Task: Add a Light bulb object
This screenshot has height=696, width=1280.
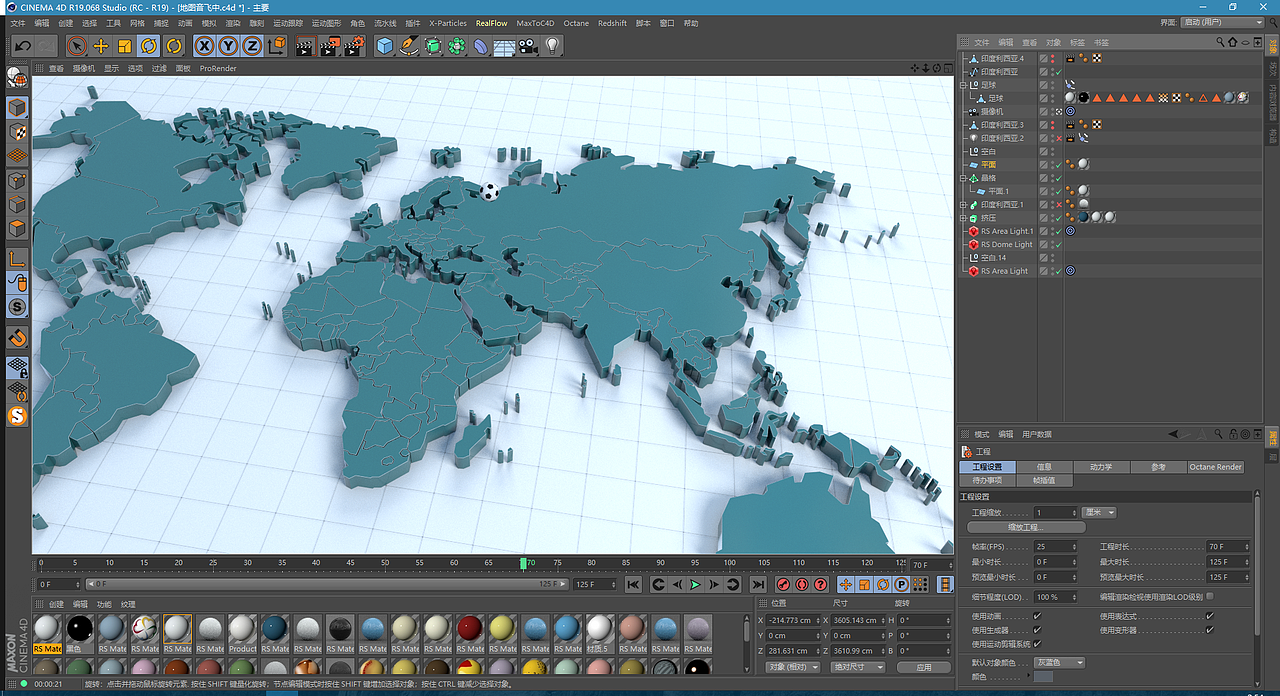Action: point(552,46)
